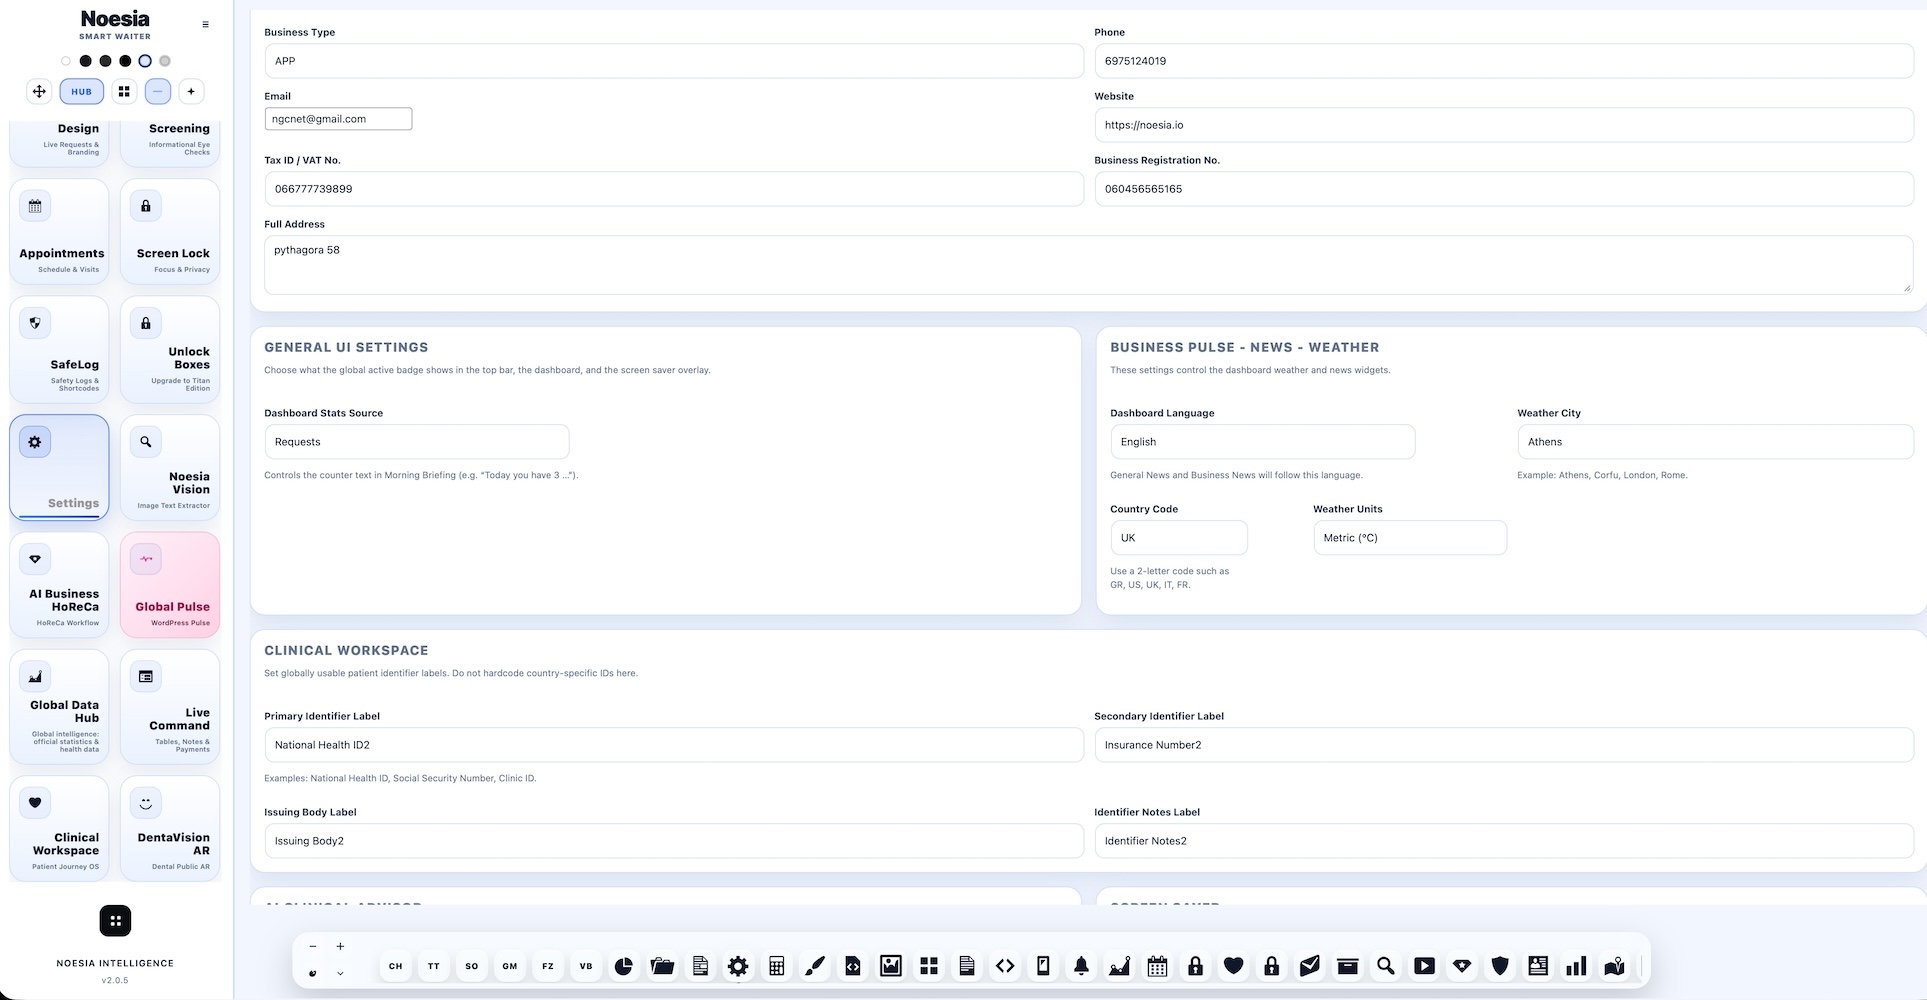Open the mobile phone icon in the dock
The width and height of the screenshot is (1927, 1000).
[x=1043, y=966]
